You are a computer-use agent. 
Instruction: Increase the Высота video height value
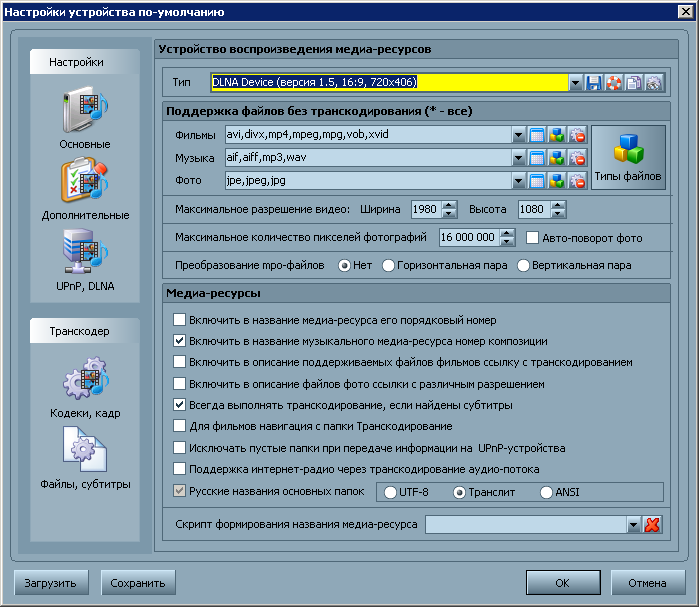pos(558,205)
